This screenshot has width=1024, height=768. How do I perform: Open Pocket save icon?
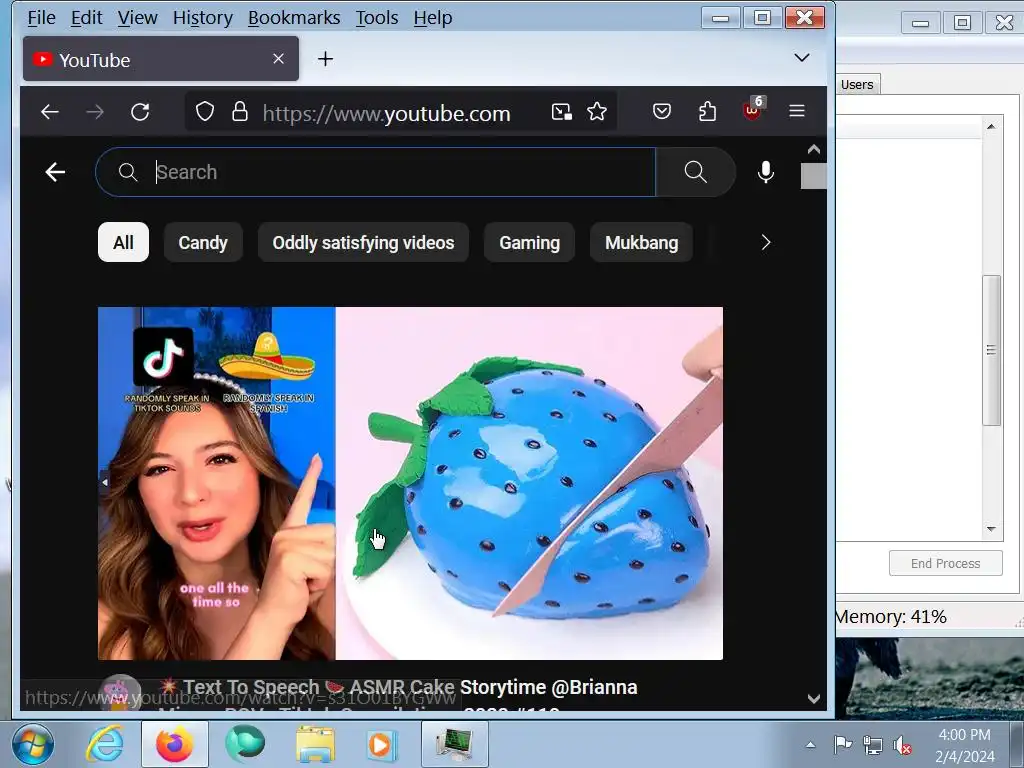pyautogui.click(x=662, y=112)
